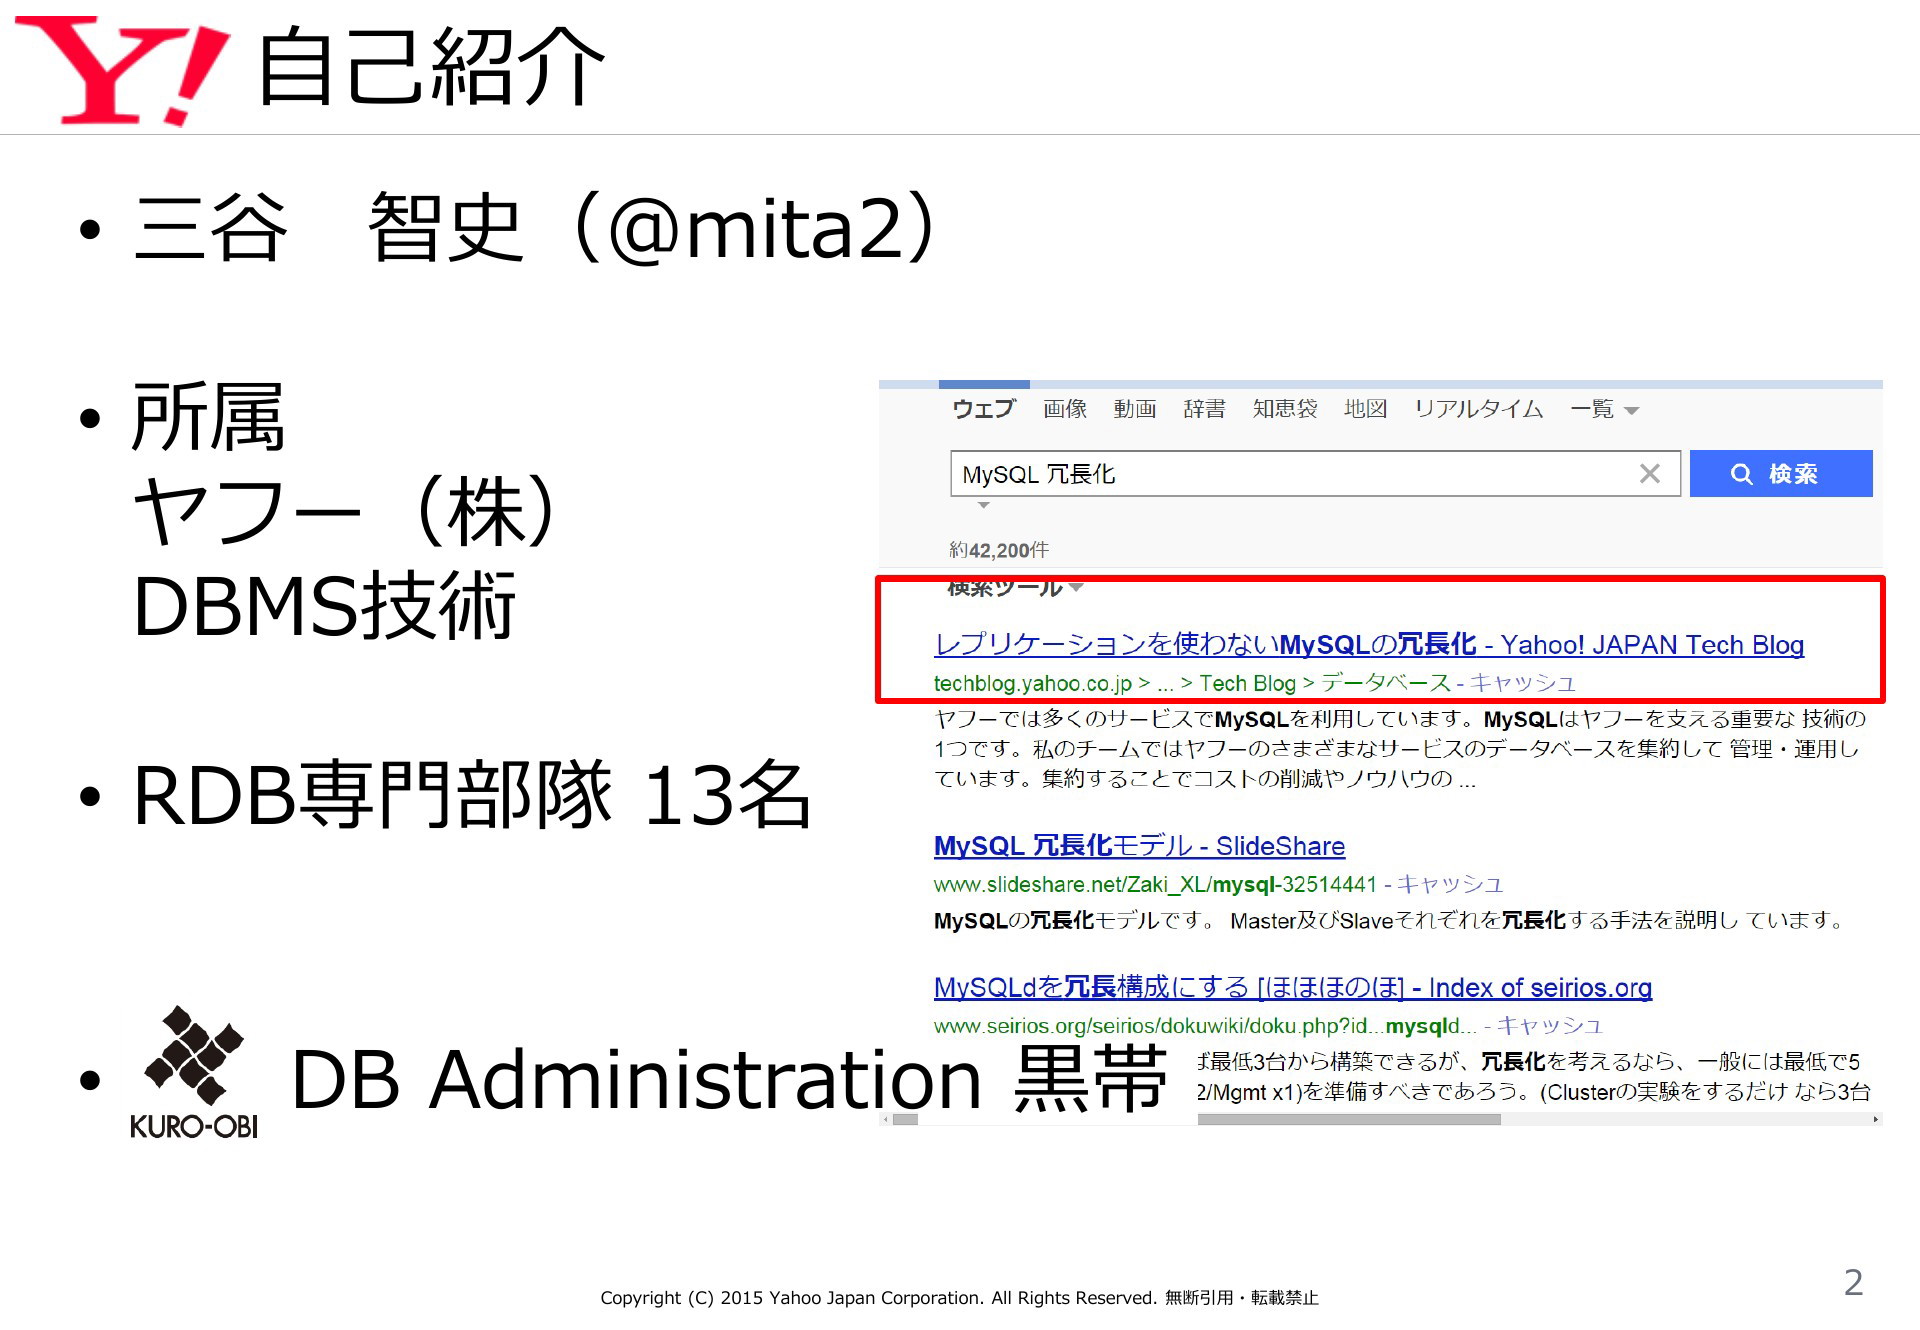Click the KURO-OBI logo
Image resolution: width=1920 pixels, height=1330 pixels.
pos(194,1072)
